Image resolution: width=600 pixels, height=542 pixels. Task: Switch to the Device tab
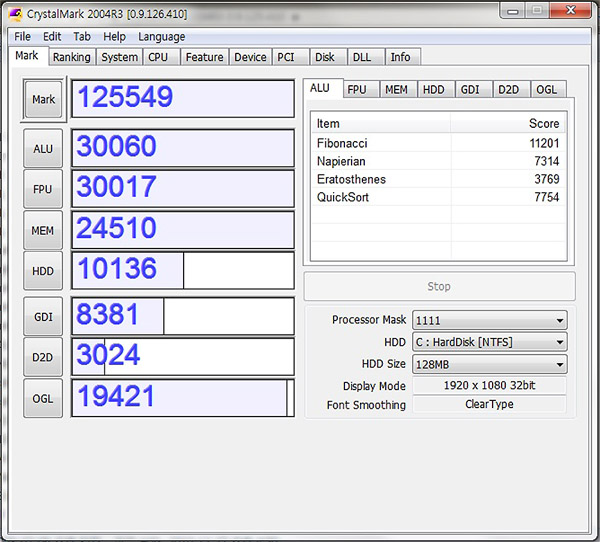(x=250, y=57)
